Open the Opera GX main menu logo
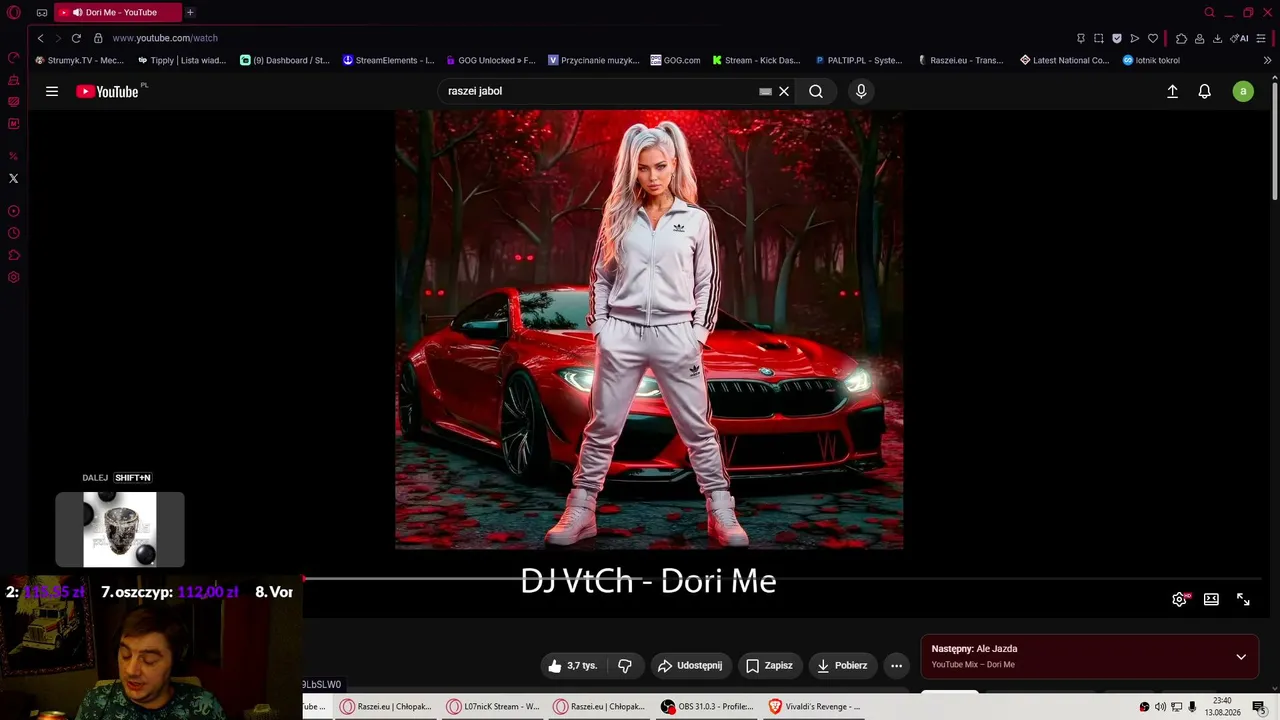Viewport: 1280px width, 720px height. (14, 13)
